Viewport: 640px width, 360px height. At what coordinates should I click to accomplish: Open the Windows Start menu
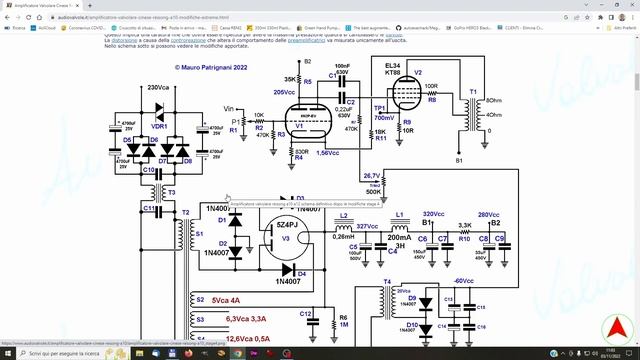[x=7, y=353]
